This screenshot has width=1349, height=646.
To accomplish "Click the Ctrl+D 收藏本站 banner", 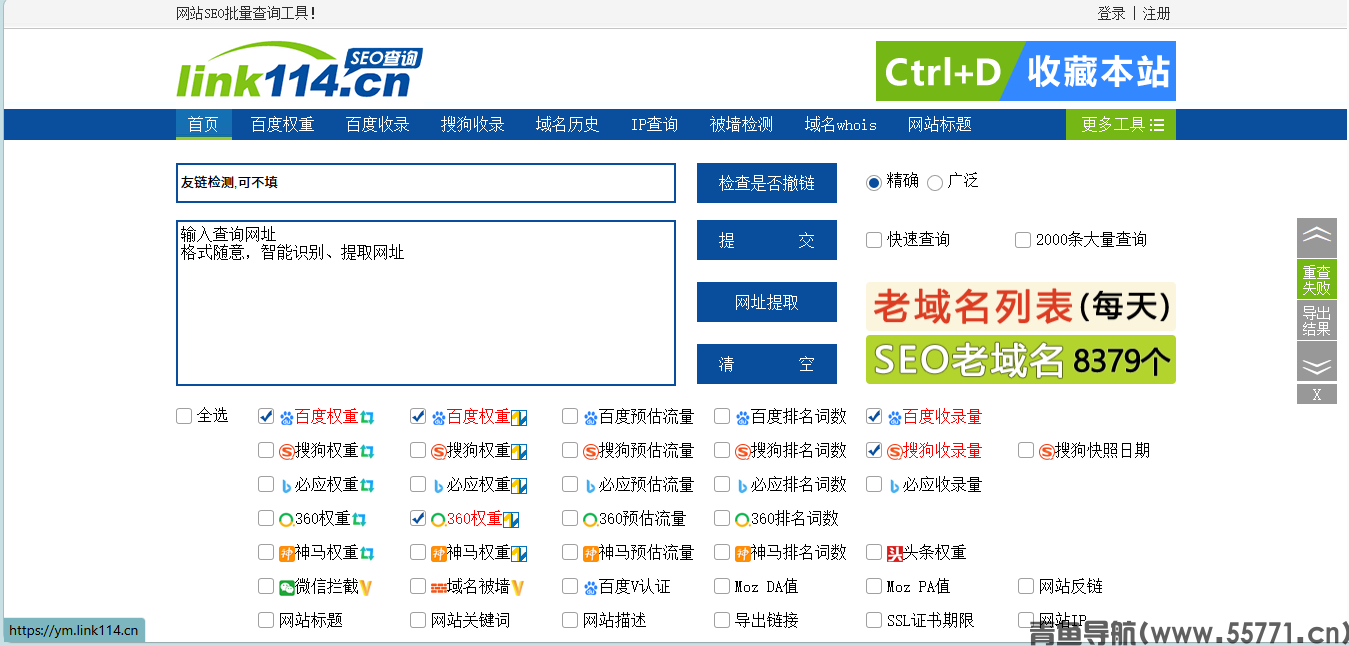I will [x=1026, y=71].
